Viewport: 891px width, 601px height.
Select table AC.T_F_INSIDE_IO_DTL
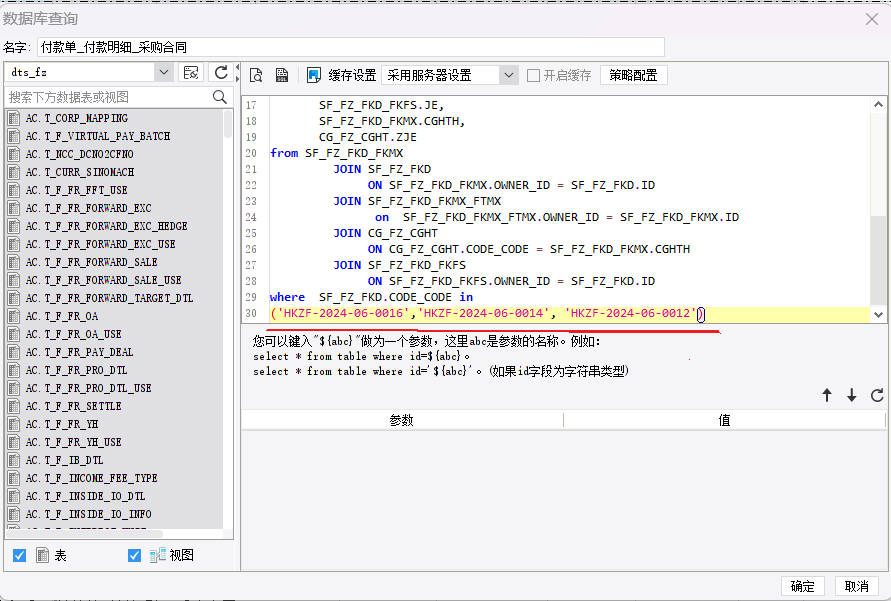[86, 496]
